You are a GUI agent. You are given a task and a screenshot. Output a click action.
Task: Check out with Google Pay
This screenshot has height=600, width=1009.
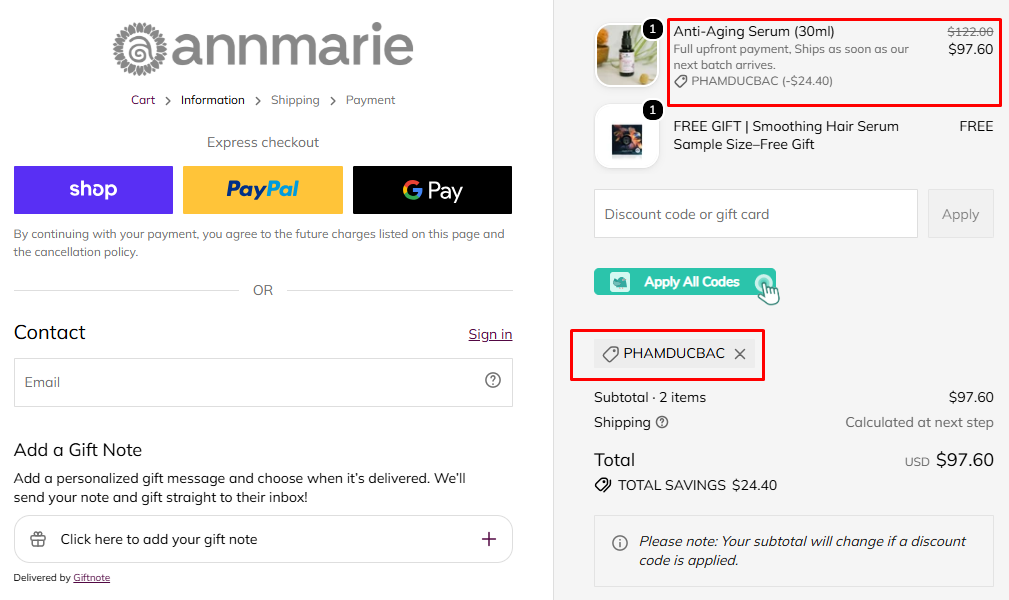click(432, 190)
